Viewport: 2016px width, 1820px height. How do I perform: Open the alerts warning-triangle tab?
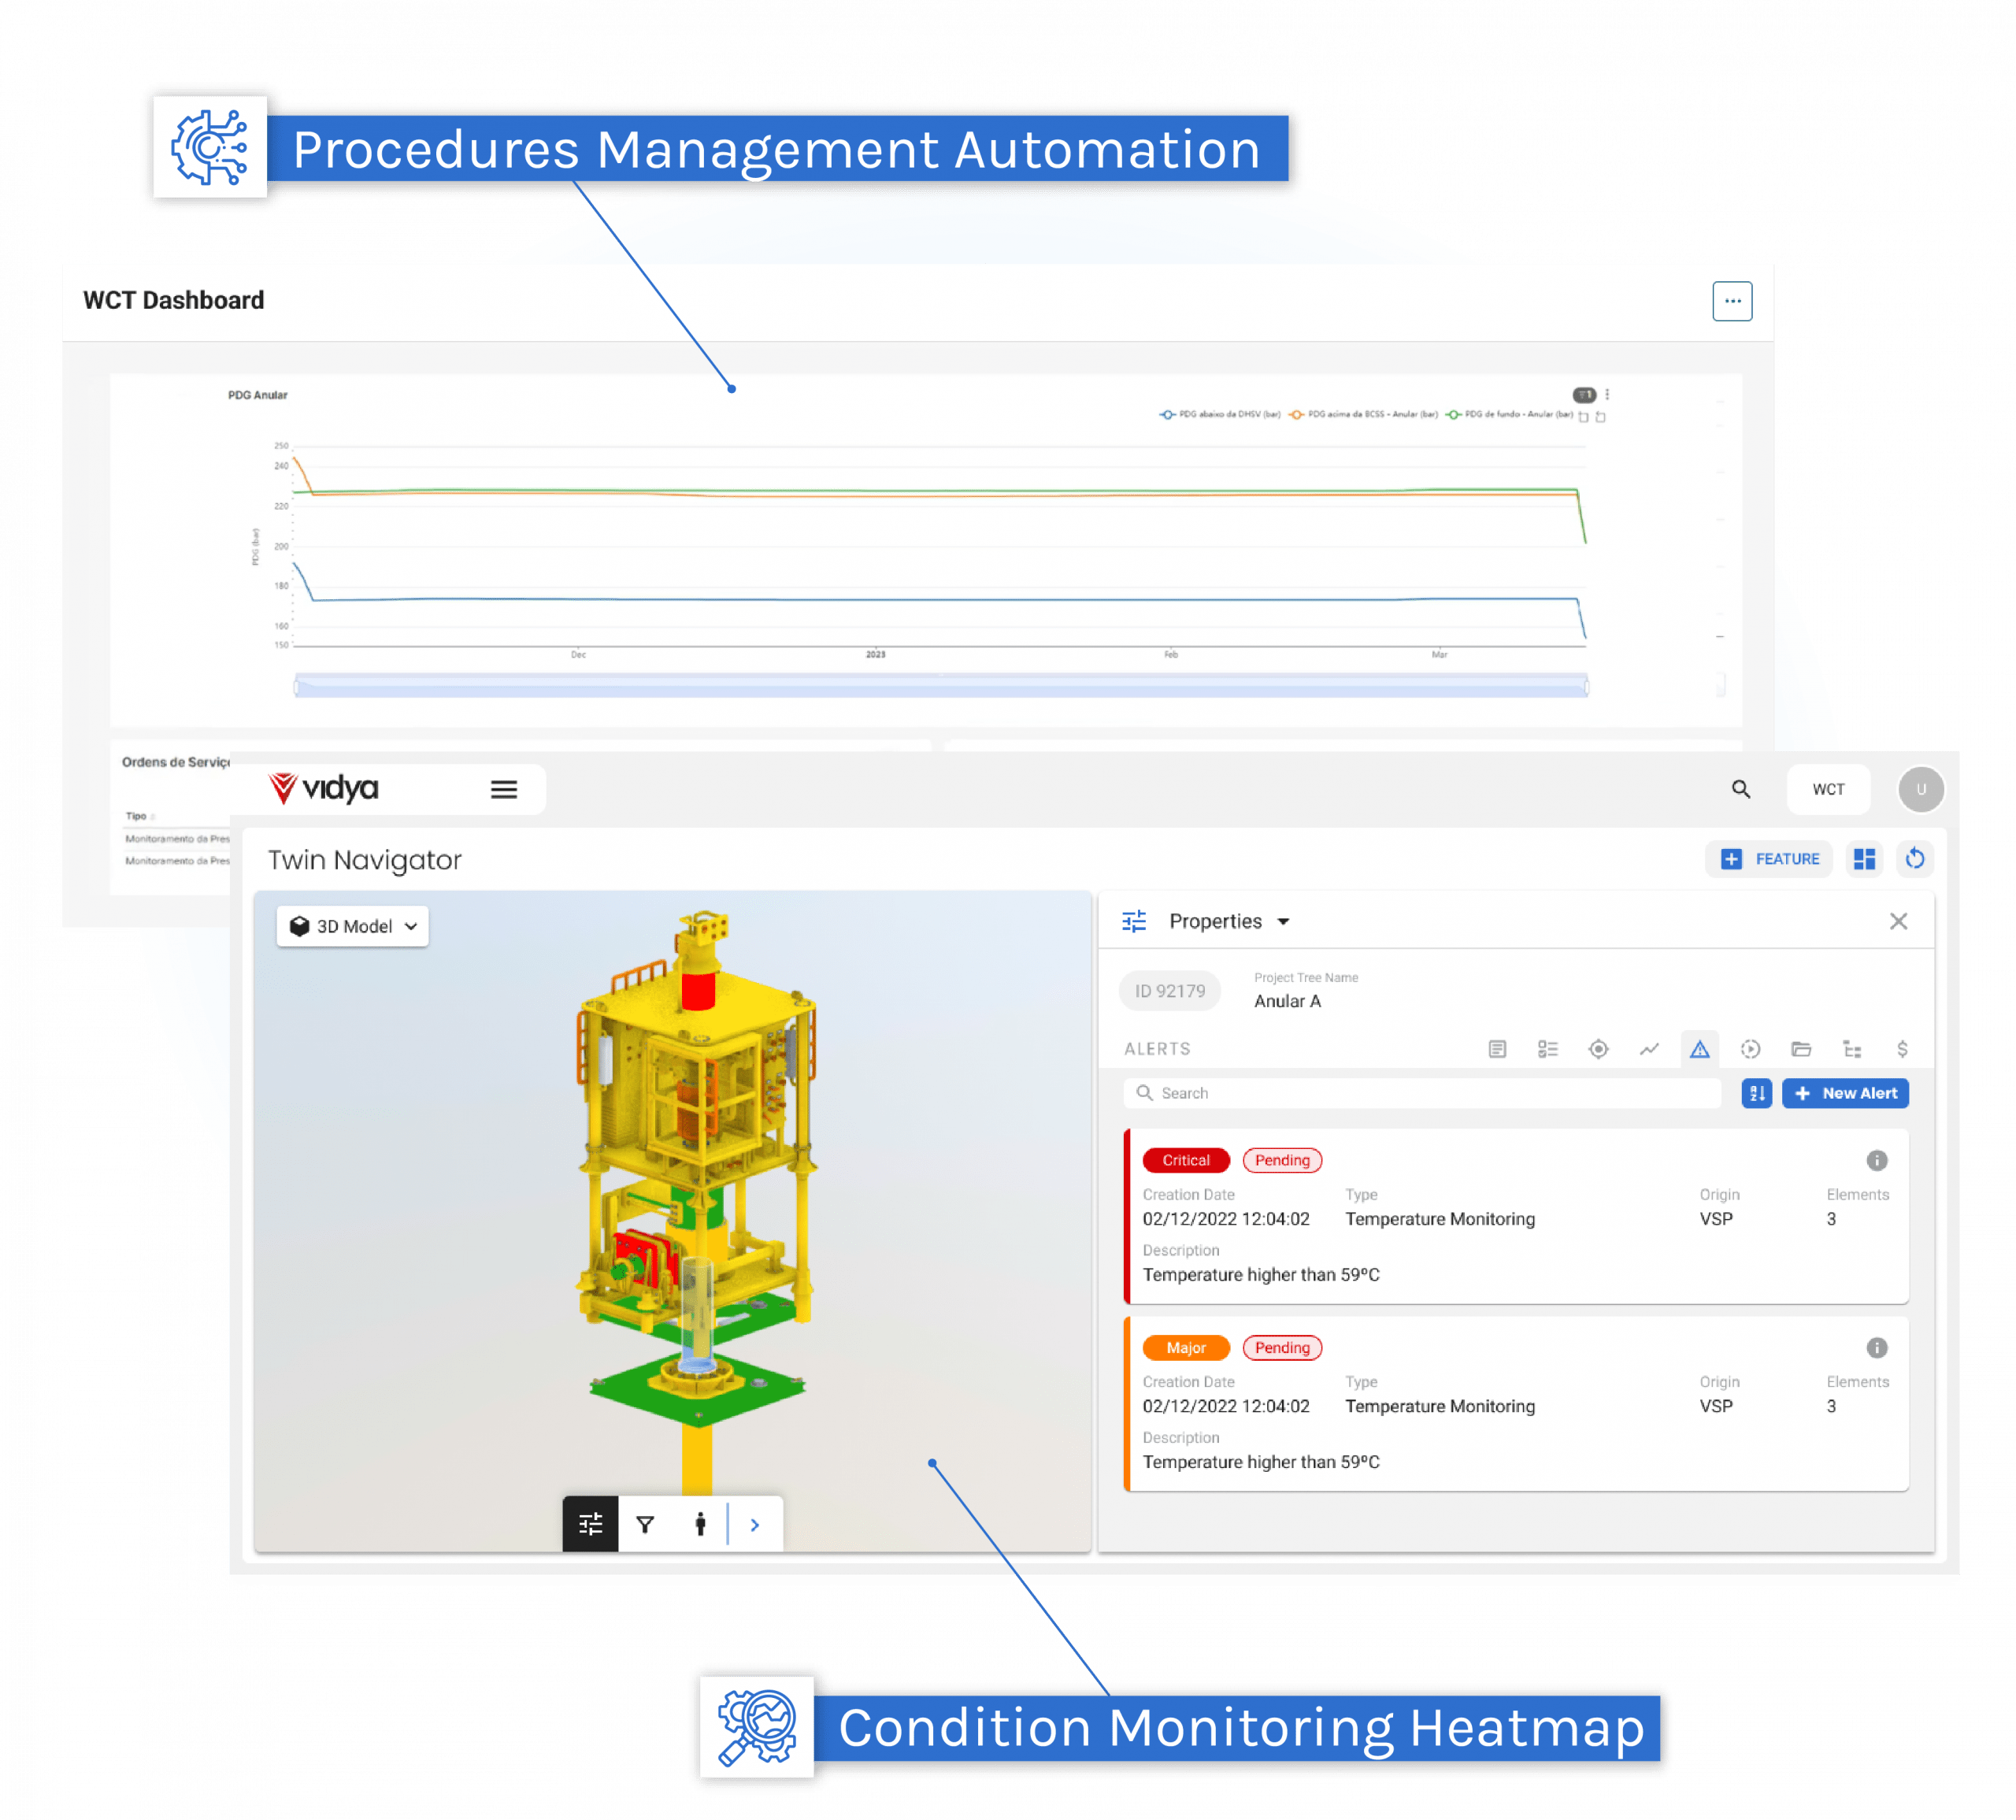(1700, 1049)
